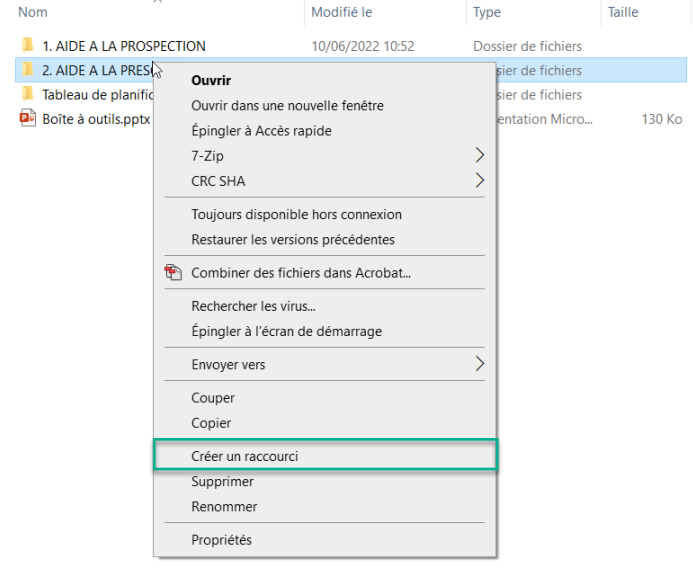This screenshot has height=585, width=693.
Task: Click the folder icon of 2. AIDE A LA PRESENTATION
Action: (27, 70)
